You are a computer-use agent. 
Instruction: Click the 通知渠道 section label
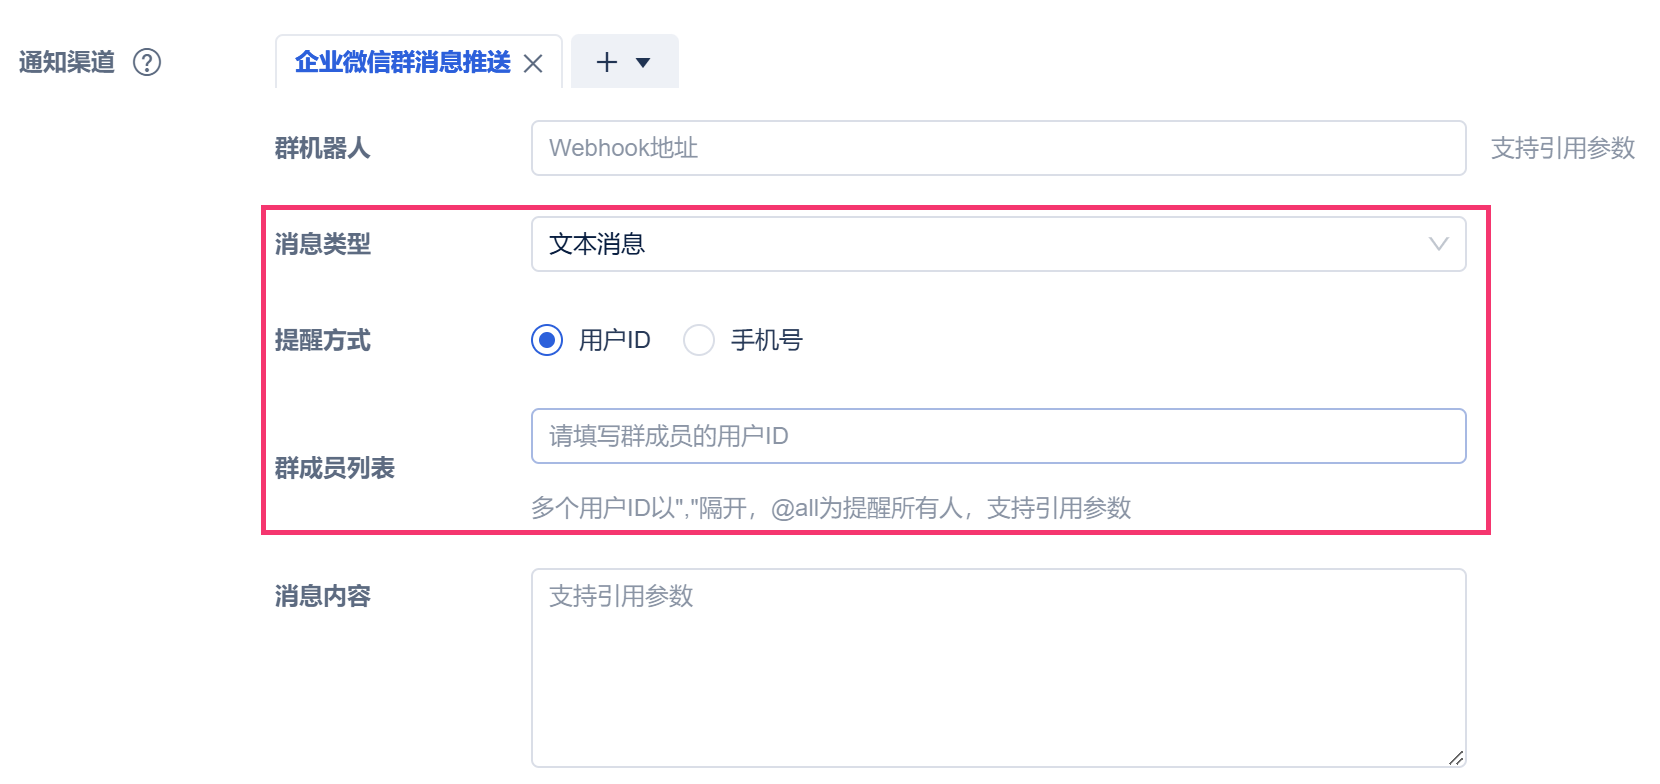tap(66, 62)
